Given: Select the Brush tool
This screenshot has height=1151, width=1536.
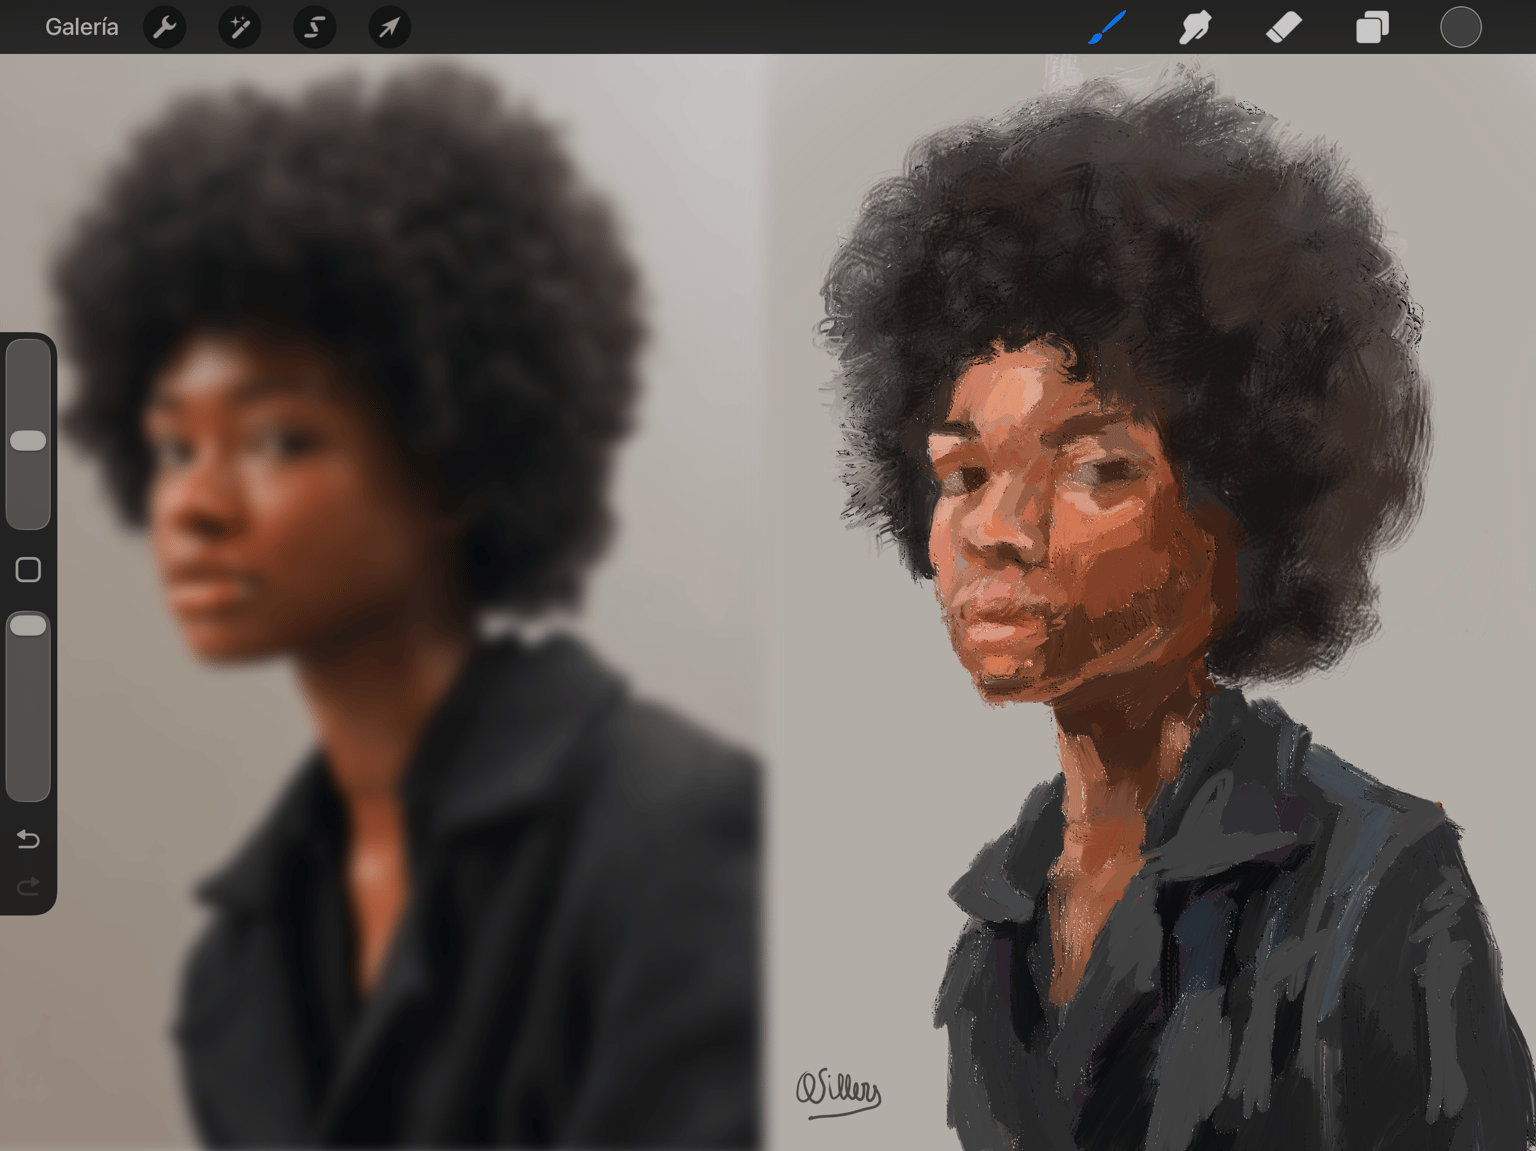Looking at the screenshot, I should [1107, 27].
